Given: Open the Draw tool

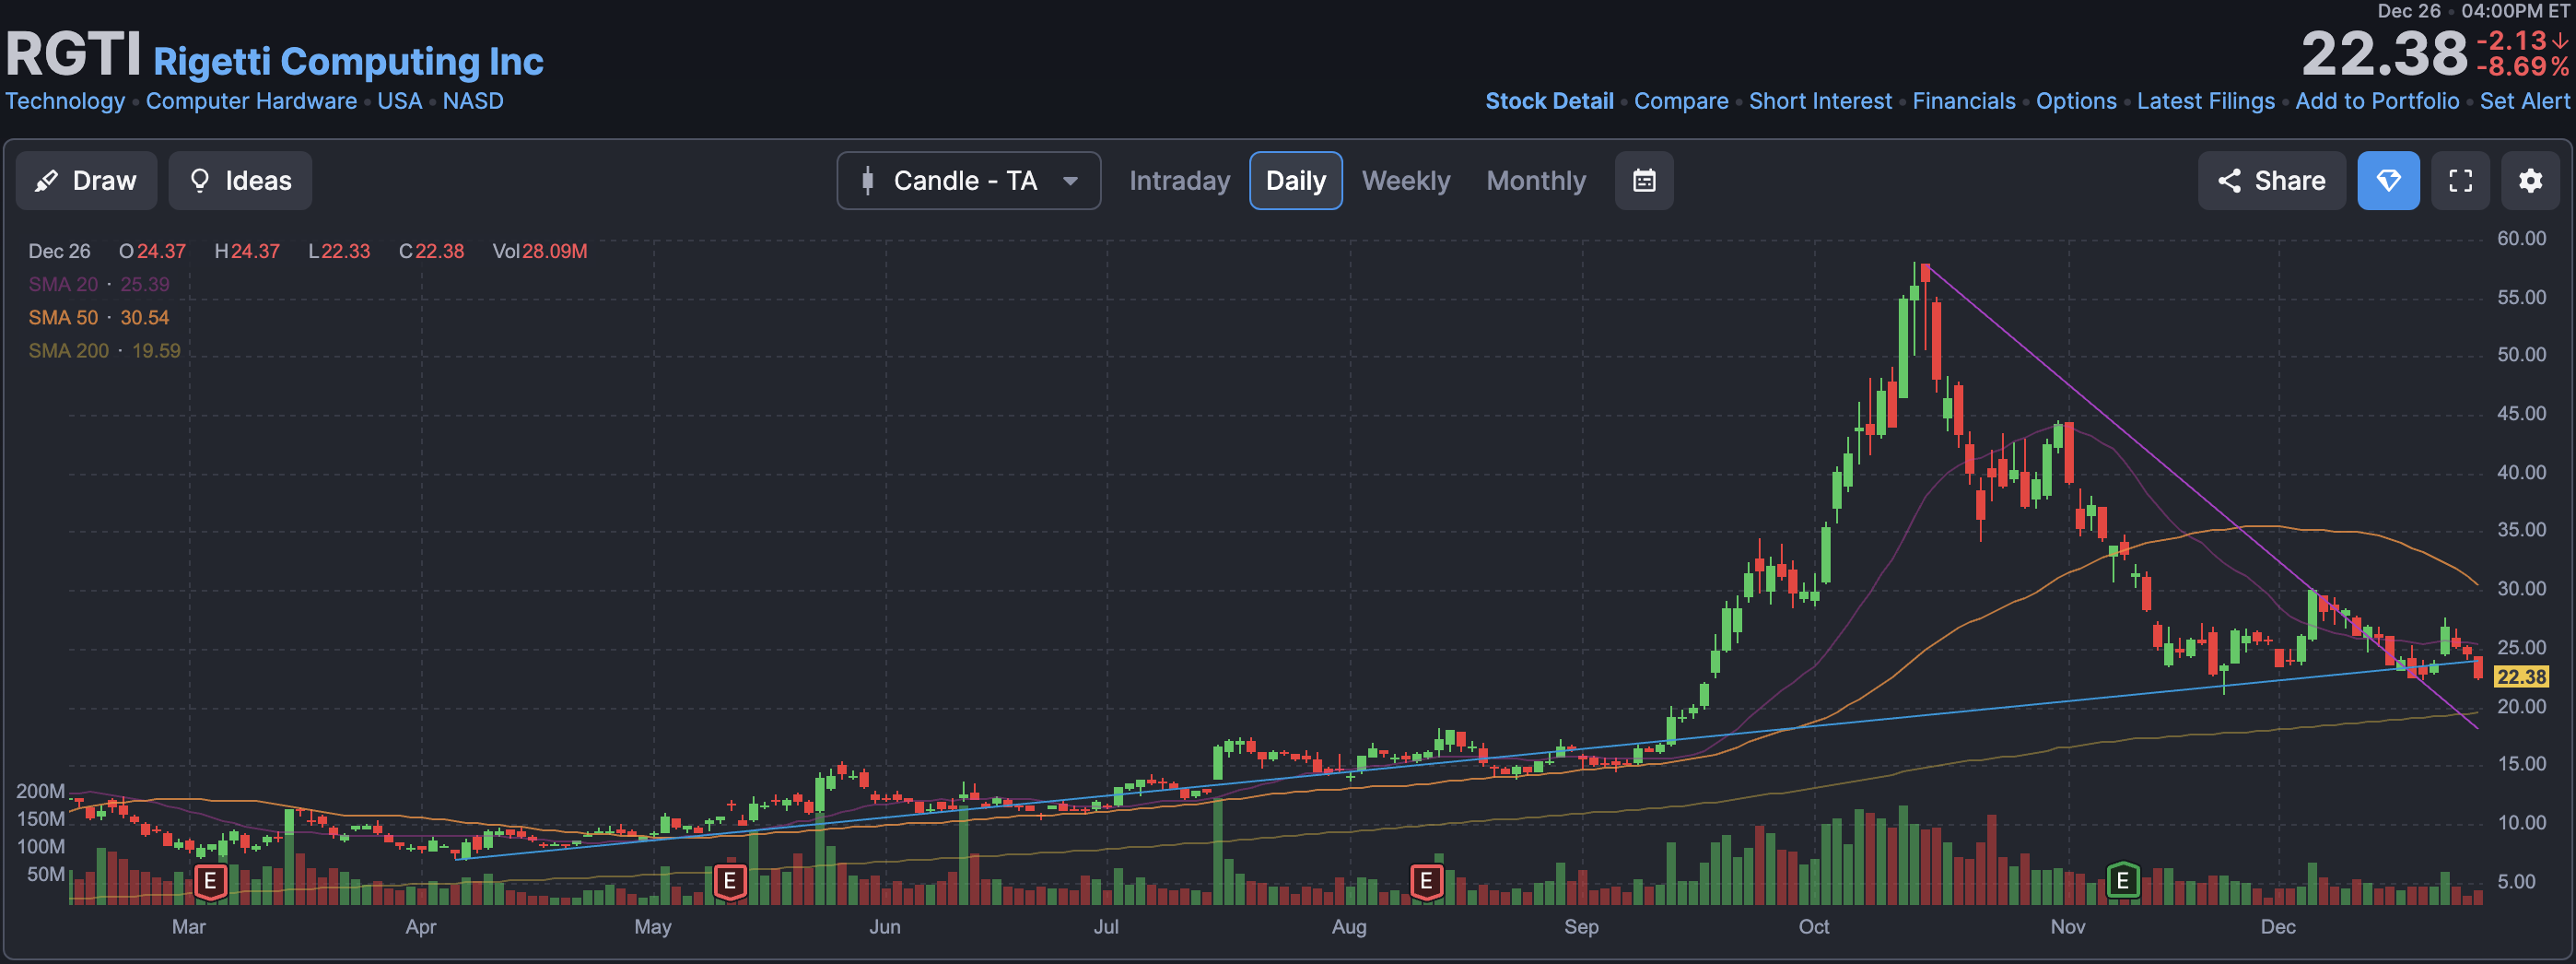Looking at the screenshot, I should pyautogui.click(x=86, y=181).
